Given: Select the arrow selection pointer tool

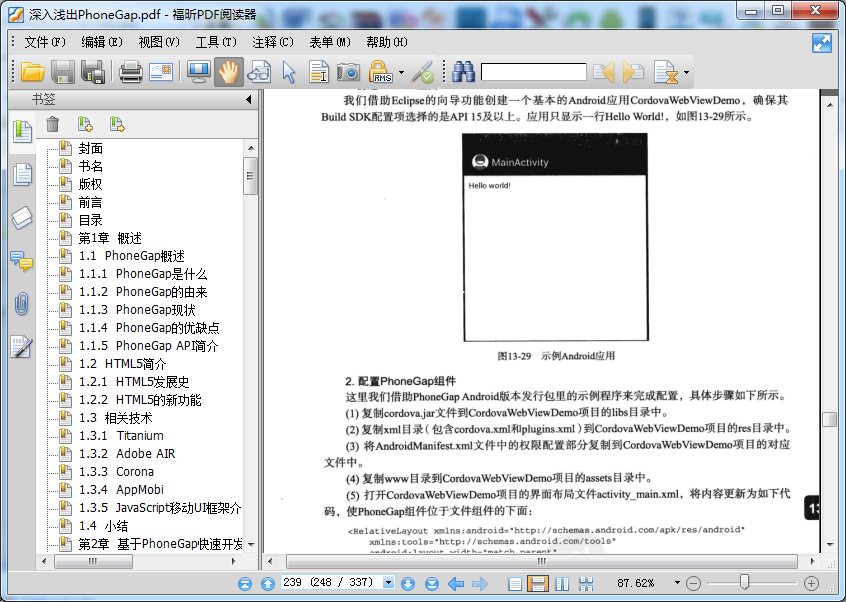Looking at the screenshot, I should pos(289,72).
